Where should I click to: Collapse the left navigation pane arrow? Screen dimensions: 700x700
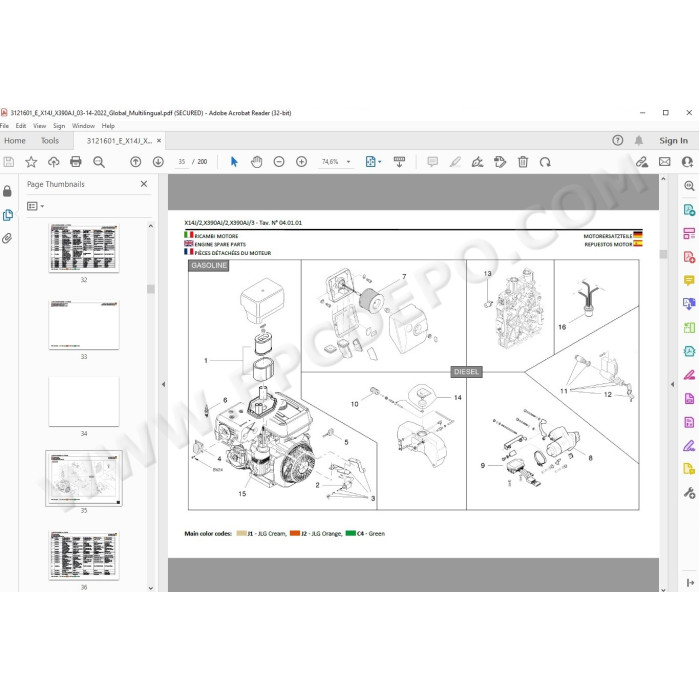pos(163,384)
